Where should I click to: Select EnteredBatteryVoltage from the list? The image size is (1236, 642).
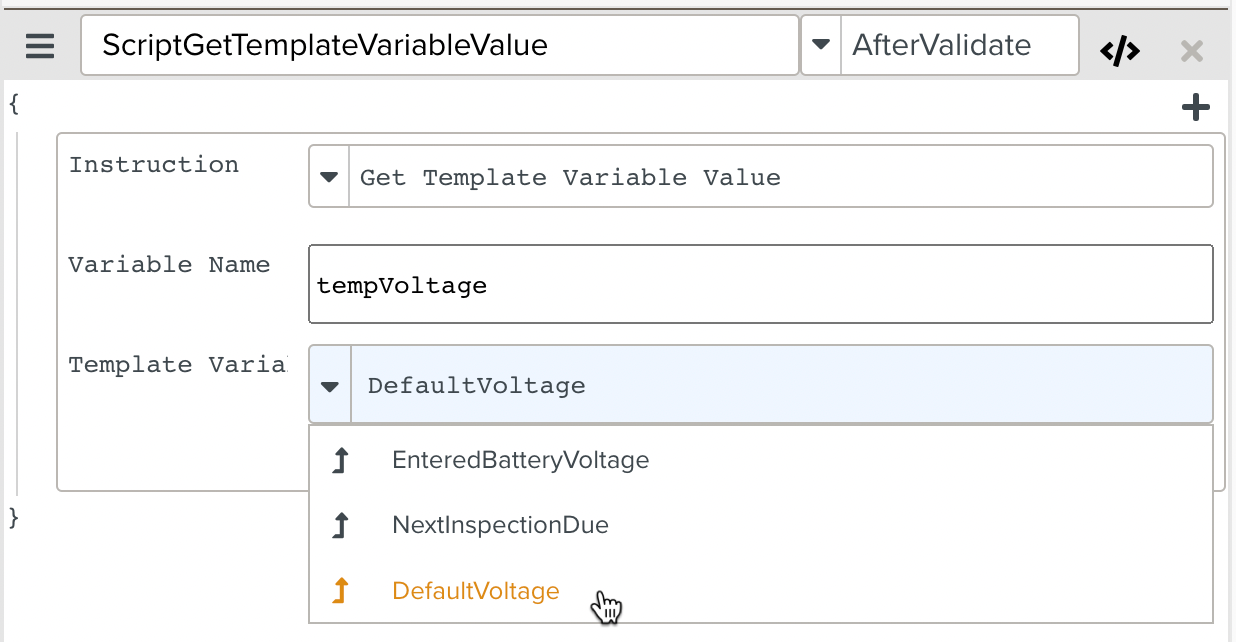click(x=520, y=461)
